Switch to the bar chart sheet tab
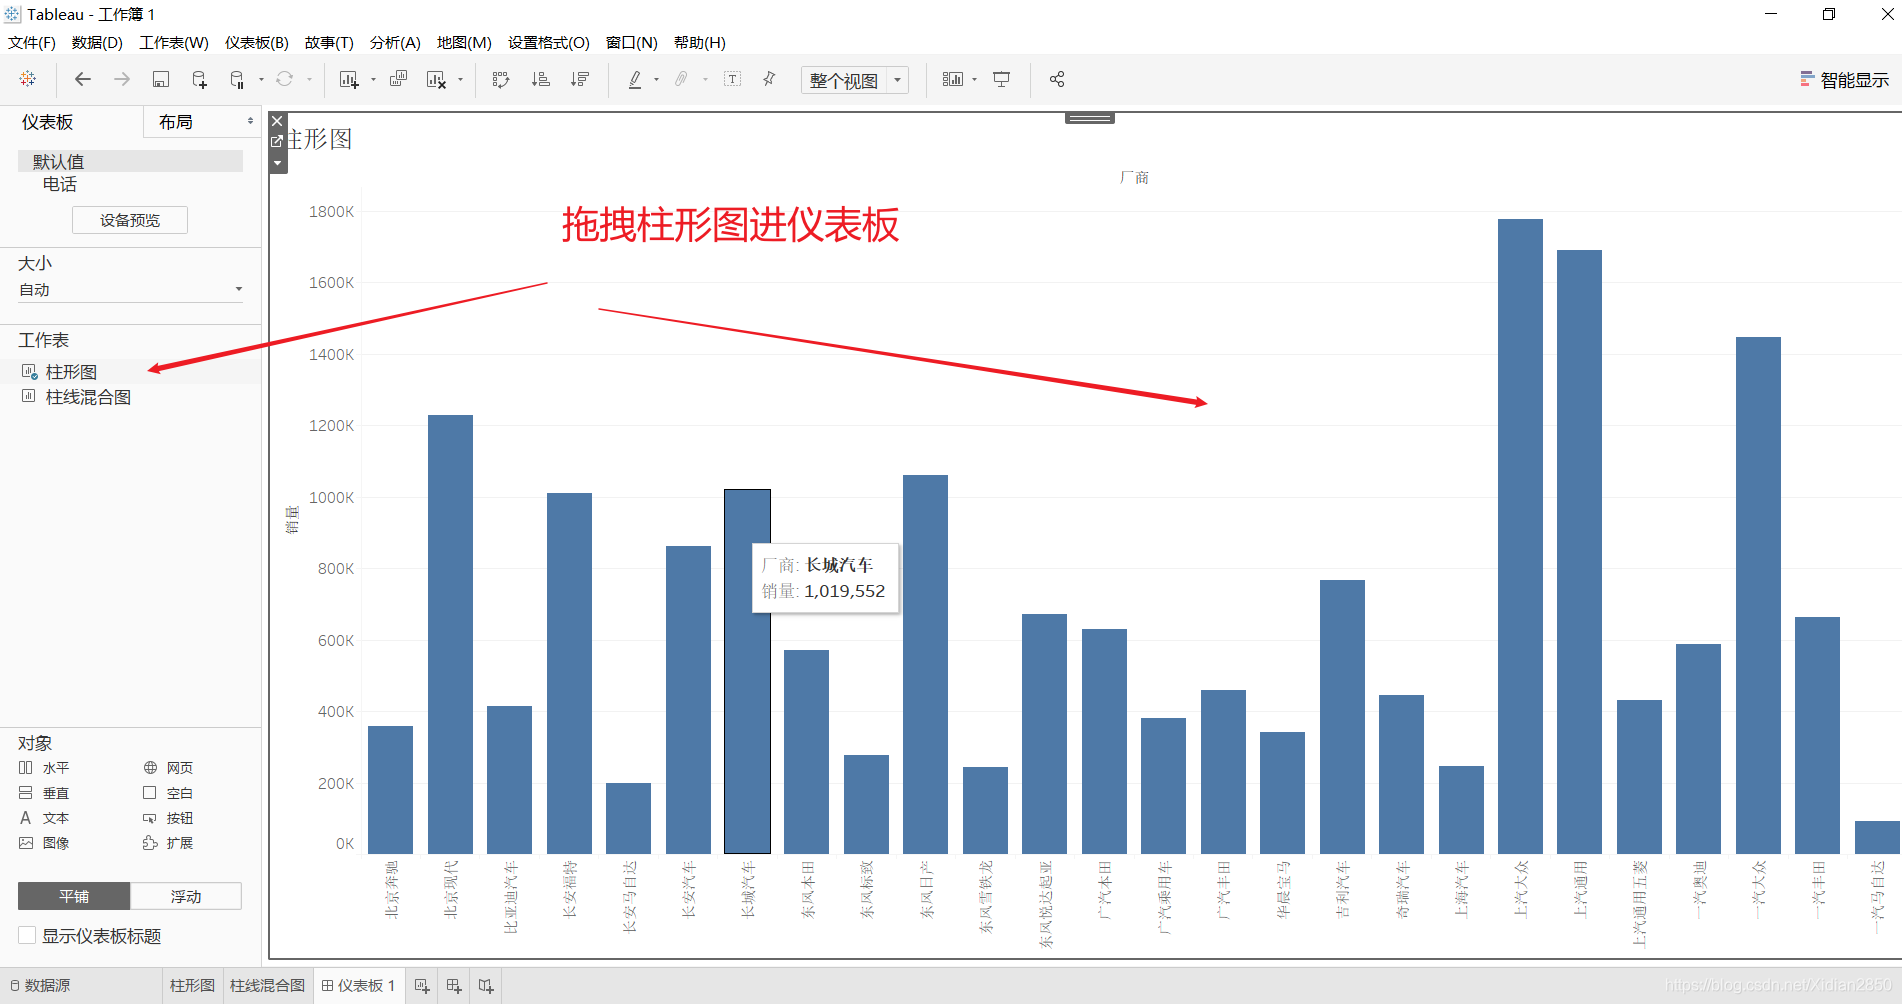The width and height of the screenshot is (1902, 1004). (192, 986)
